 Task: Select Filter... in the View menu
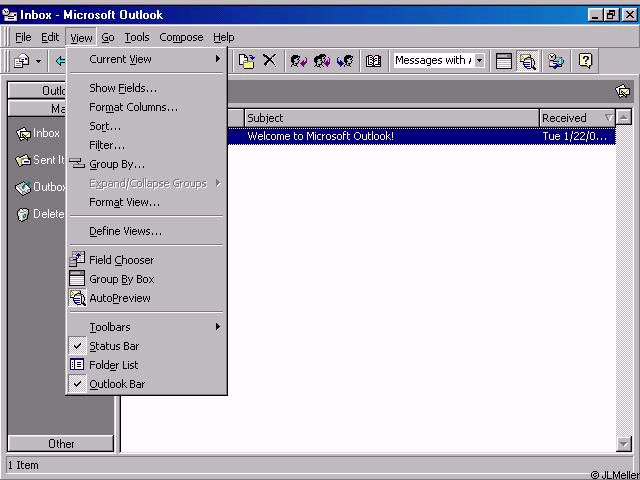pyautogui.click(x=147, y=145)
